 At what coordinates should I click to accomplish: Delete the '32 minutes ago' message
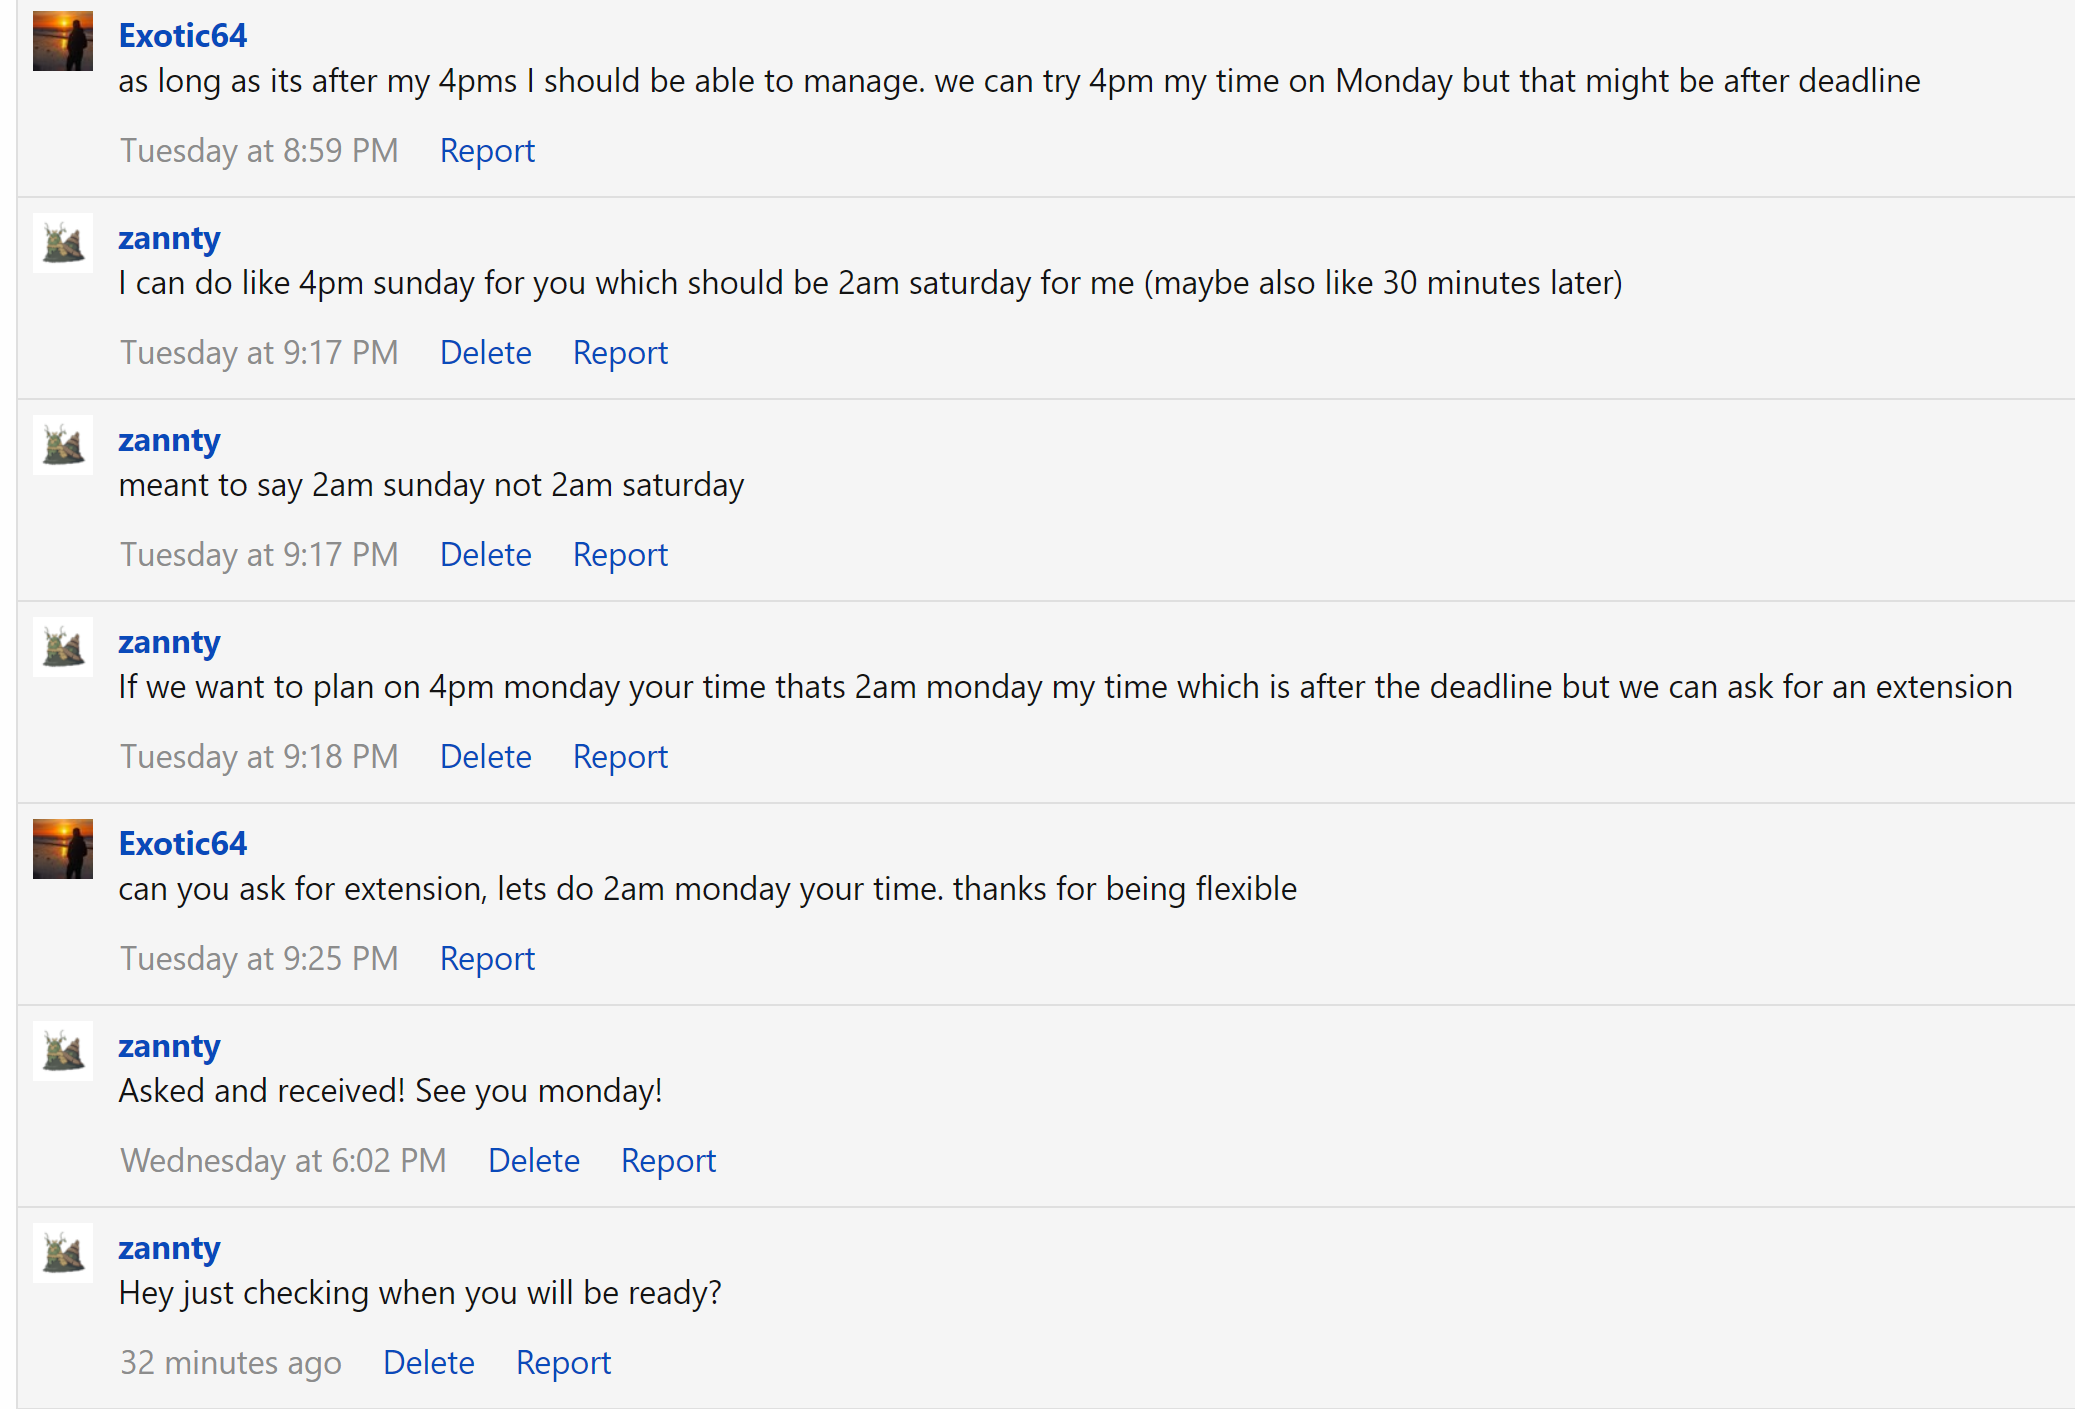[429, 1363]
